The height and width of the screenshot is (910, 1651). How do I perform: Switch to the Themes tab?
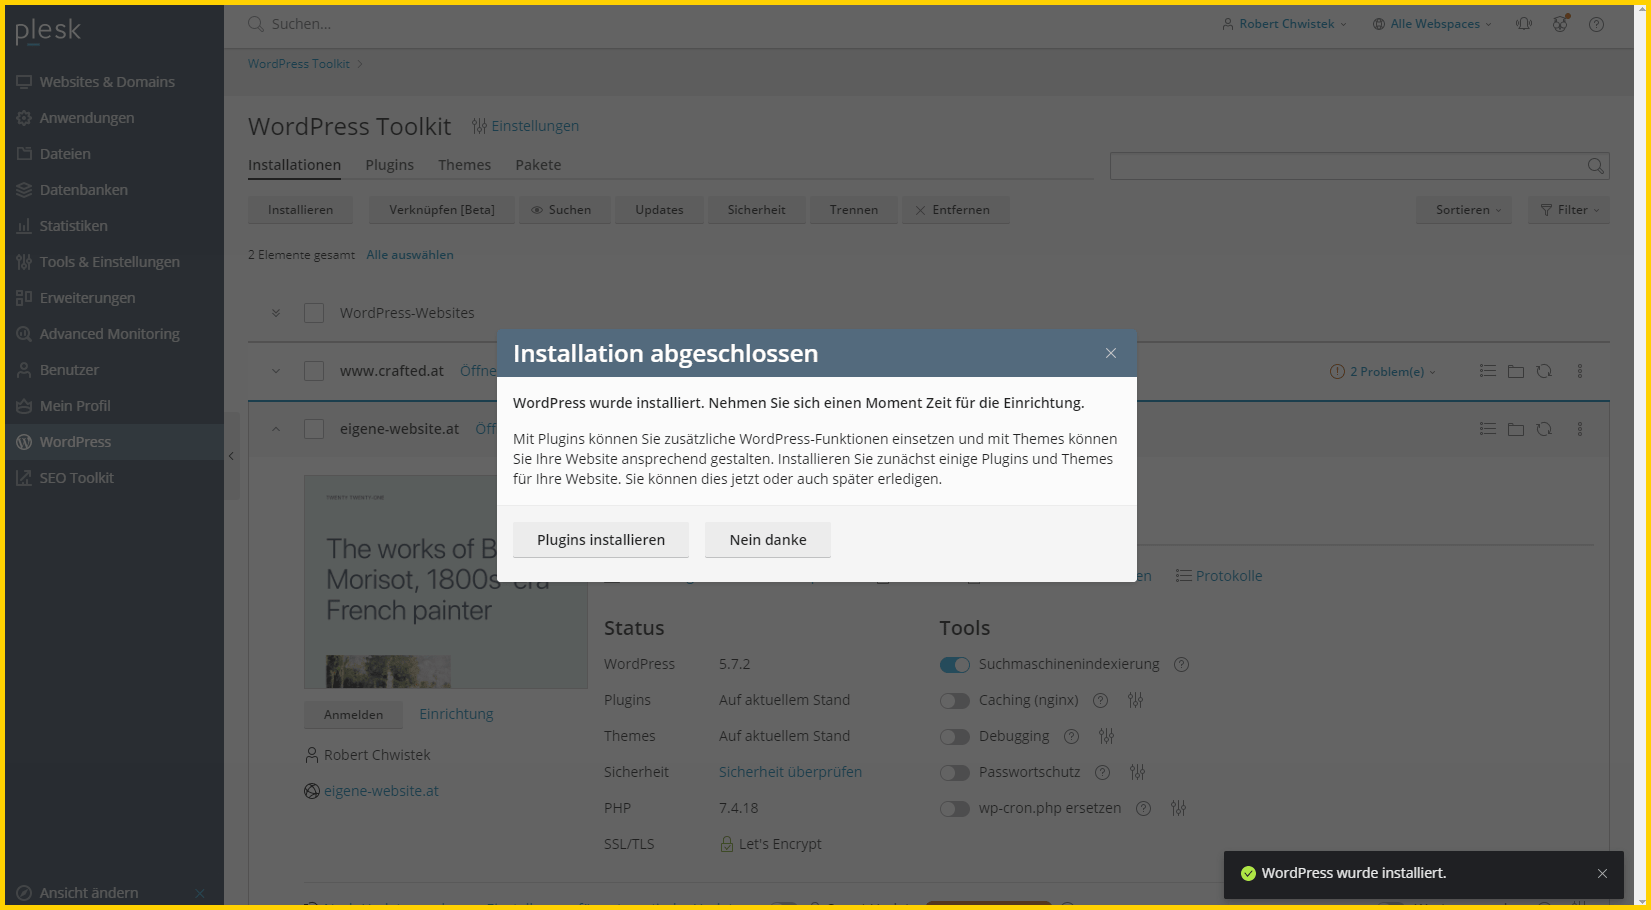(x=464, y=165)
